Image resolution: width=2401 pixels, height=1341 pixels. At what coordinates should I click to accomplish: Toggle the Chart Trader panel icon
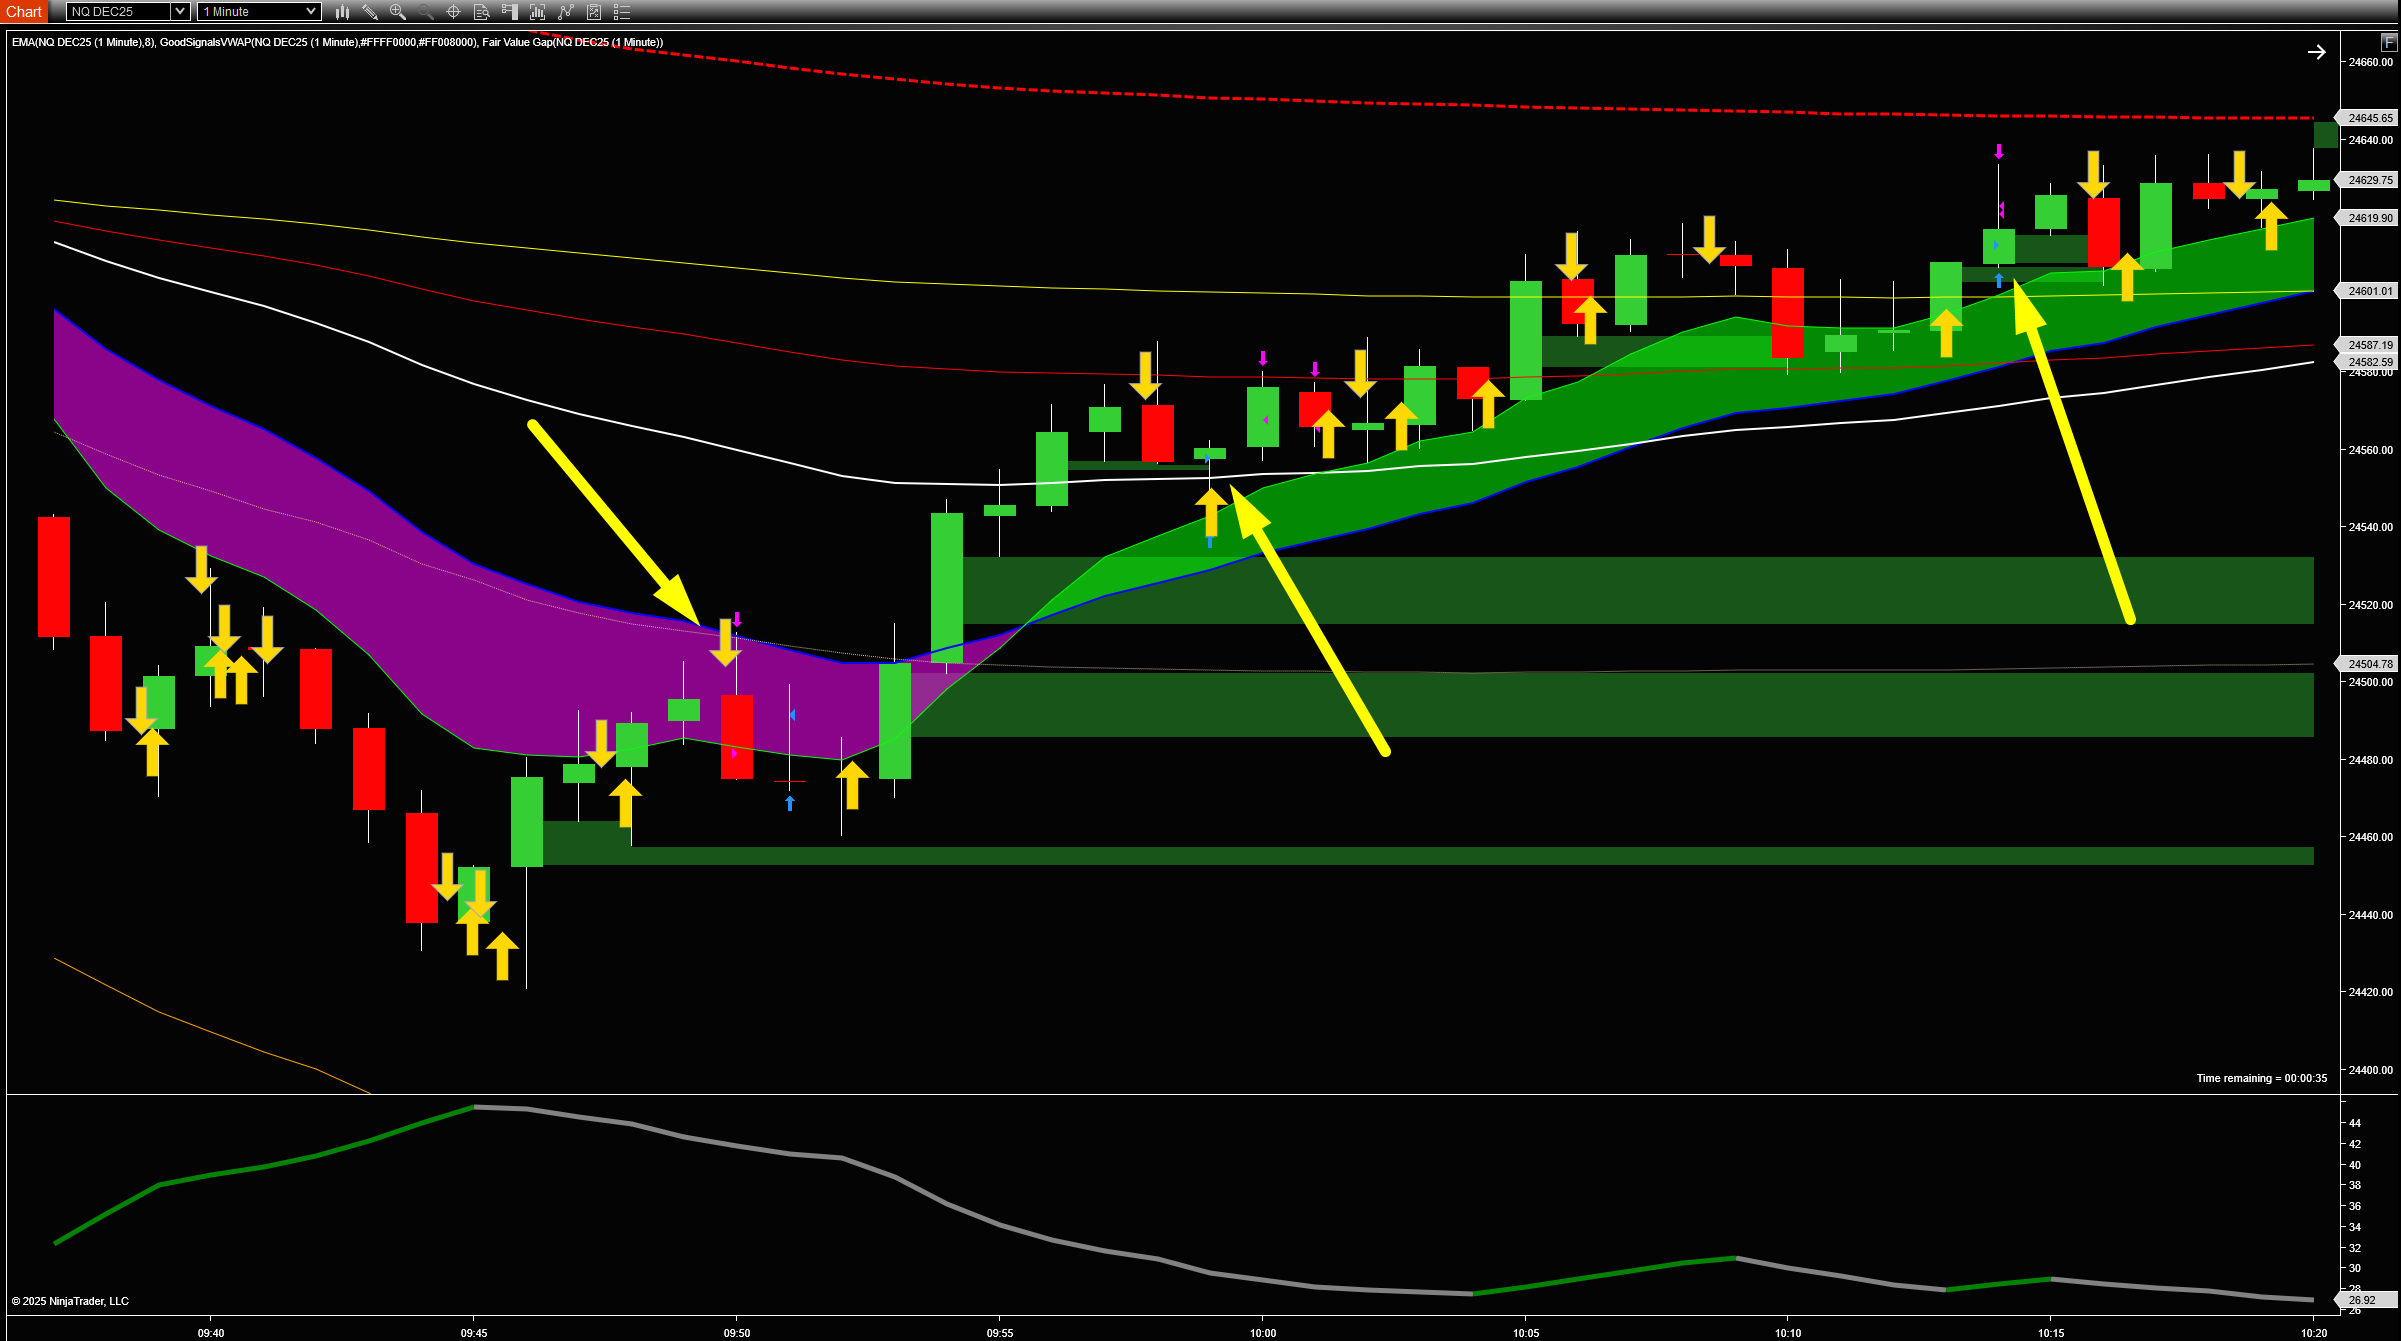coord(510,12)
